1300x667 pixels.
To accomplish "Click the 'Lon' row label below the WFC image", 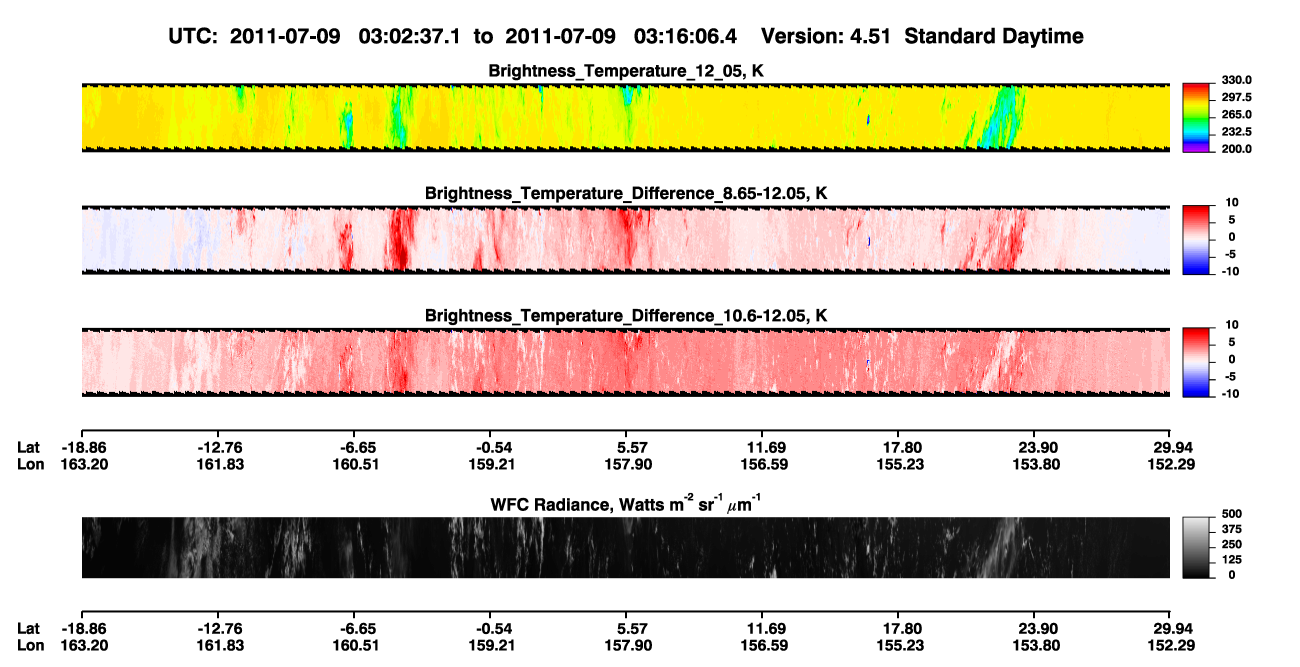I will tap(30, 644).
